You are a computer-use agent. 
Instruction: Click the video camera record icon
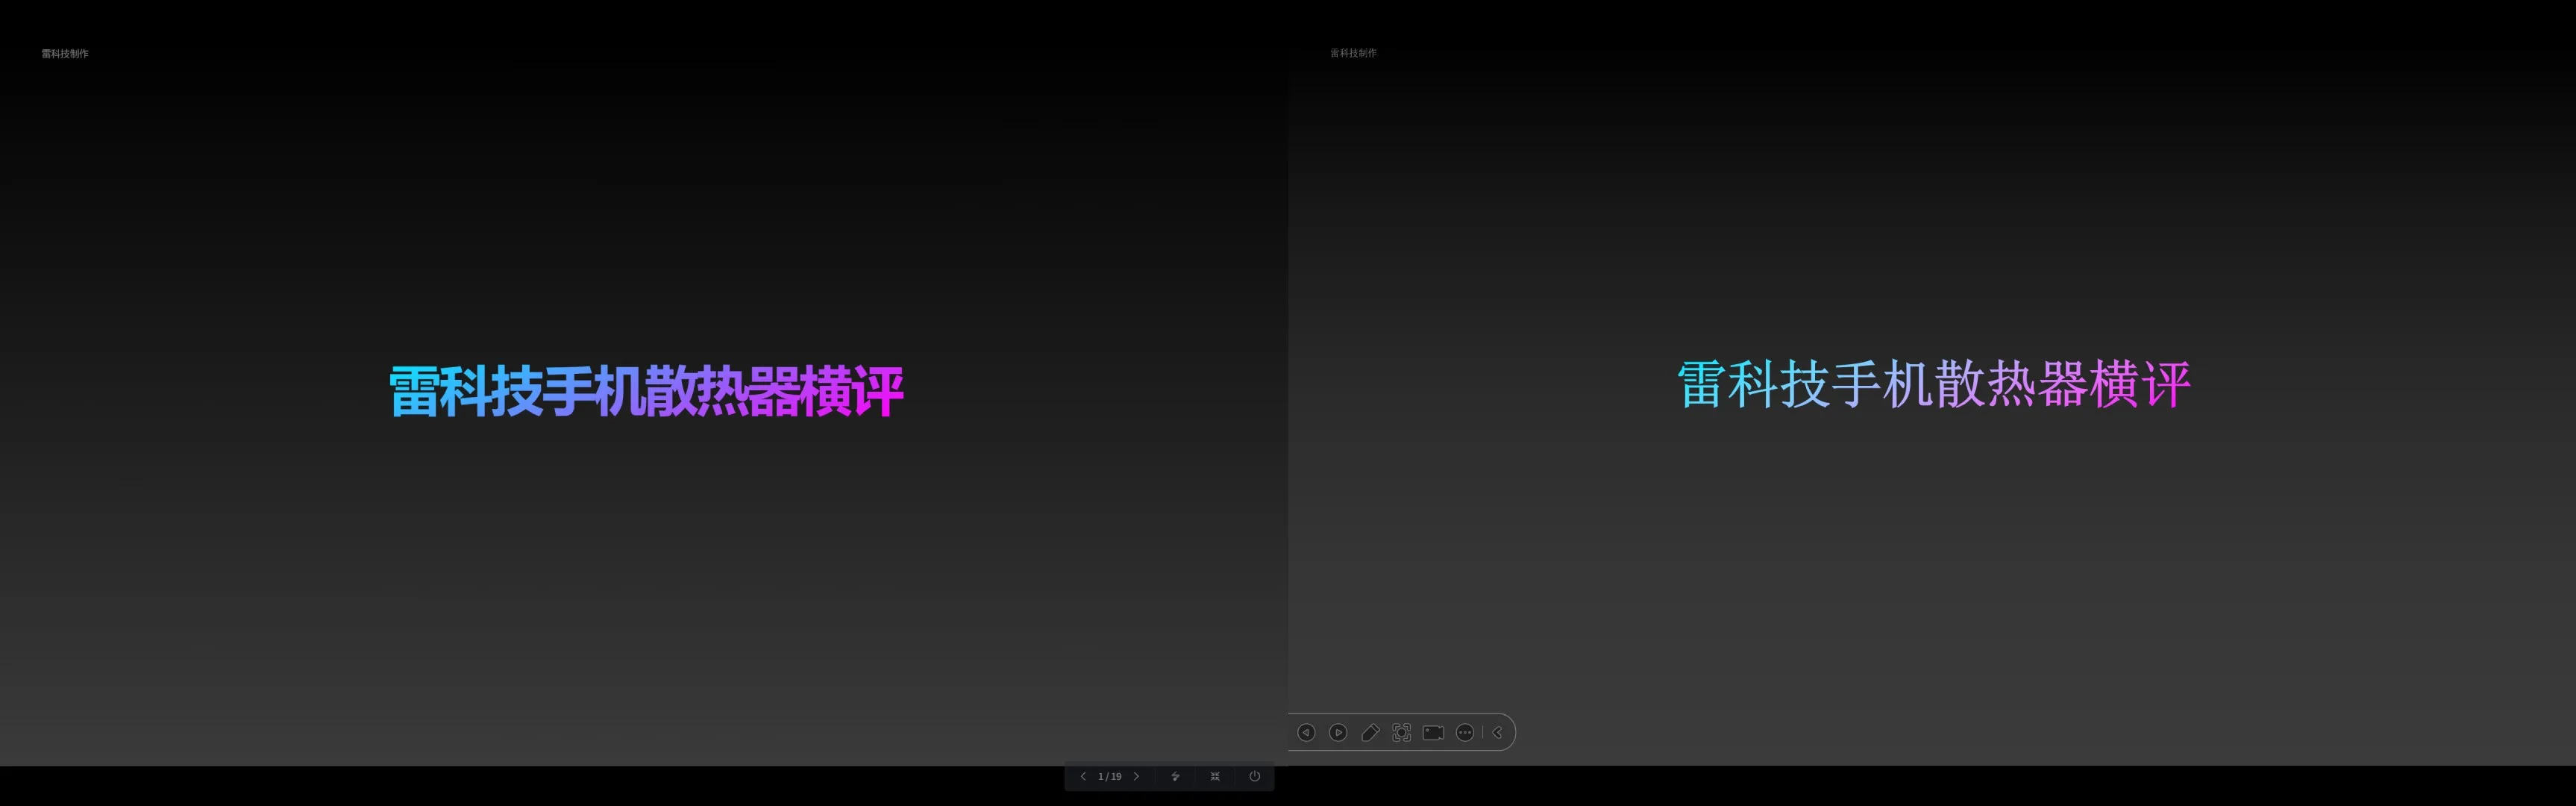[1433, 733]
